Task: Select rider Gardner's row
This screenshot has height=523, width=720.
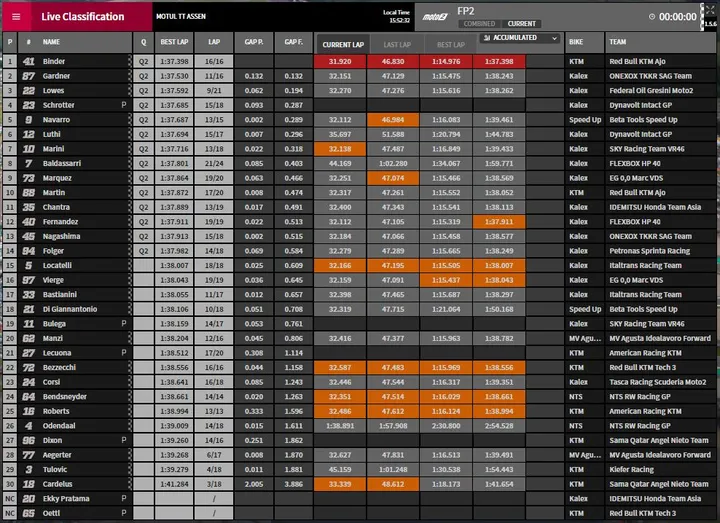Action: click(360, 76)
